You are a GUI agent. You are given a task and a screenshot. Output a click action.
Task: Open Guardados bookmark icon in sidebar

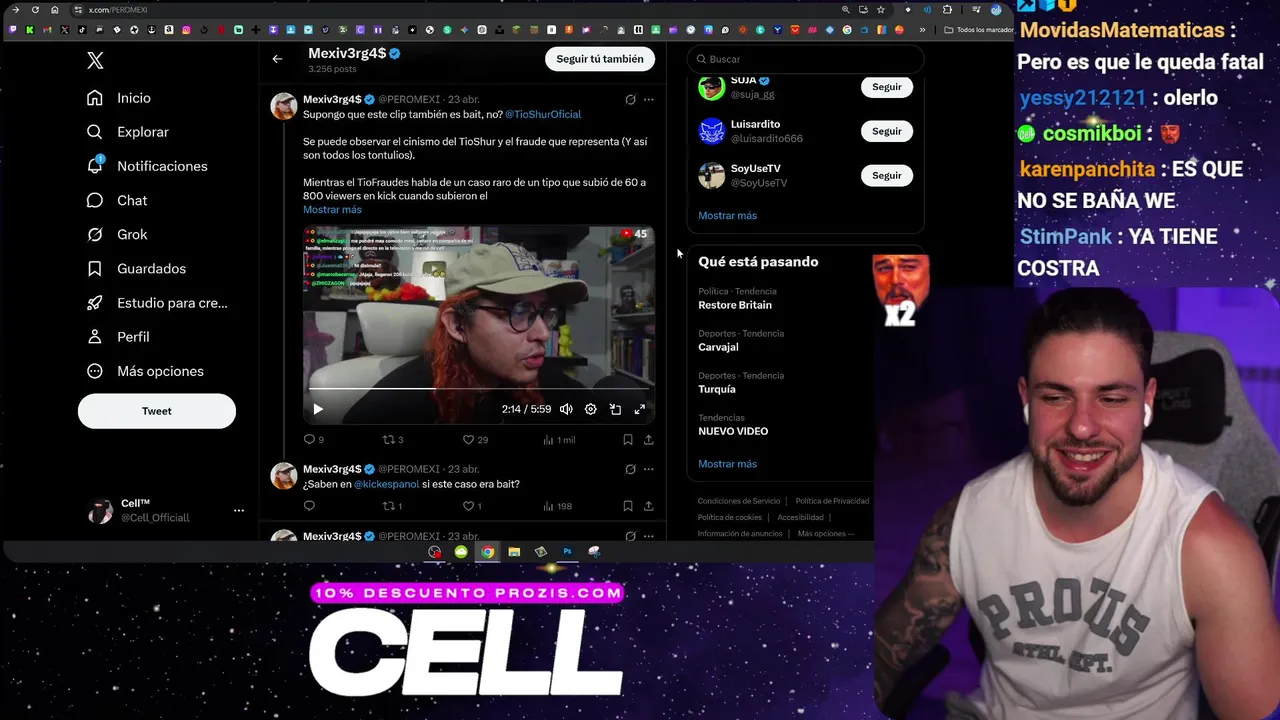(x=95, y=268)
